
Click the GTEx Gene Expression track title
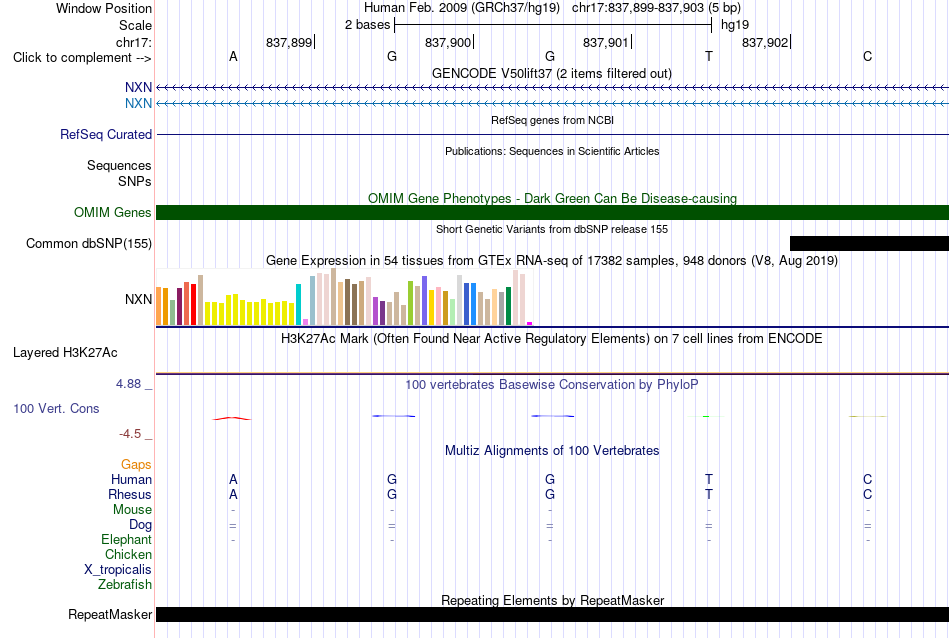pyautogui.click(x=552, y=261)
